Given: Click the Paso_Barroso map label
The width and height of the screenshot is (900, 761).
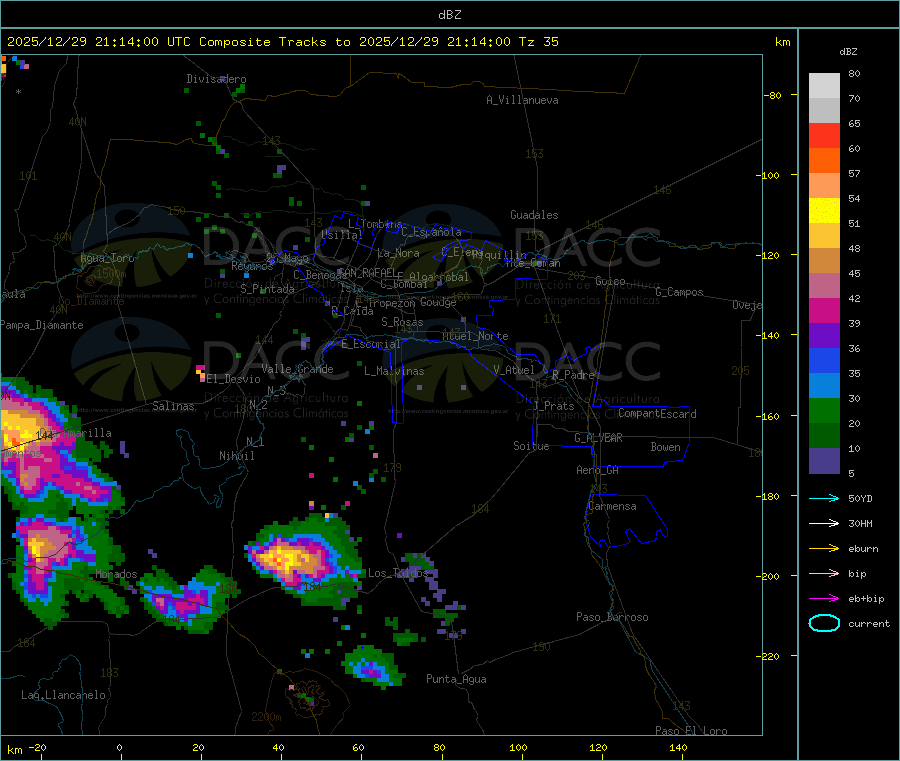Looking at the screenshot, I should tap(612, 617).
